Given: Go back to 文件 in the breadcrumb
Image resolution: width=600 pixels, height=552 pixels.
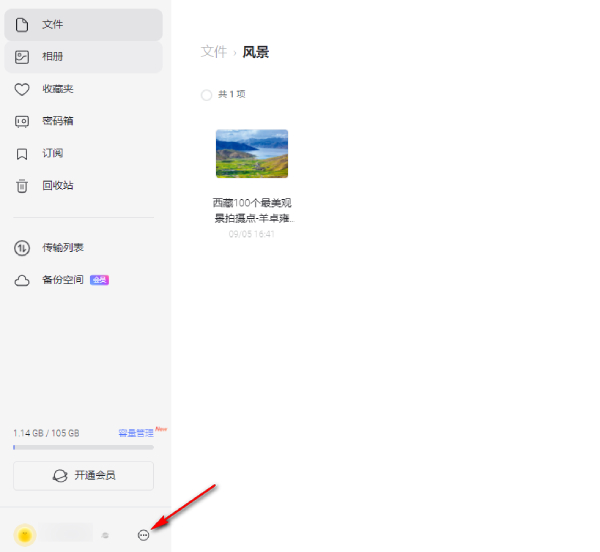Looking at the screenshot, I should (214, 52).
